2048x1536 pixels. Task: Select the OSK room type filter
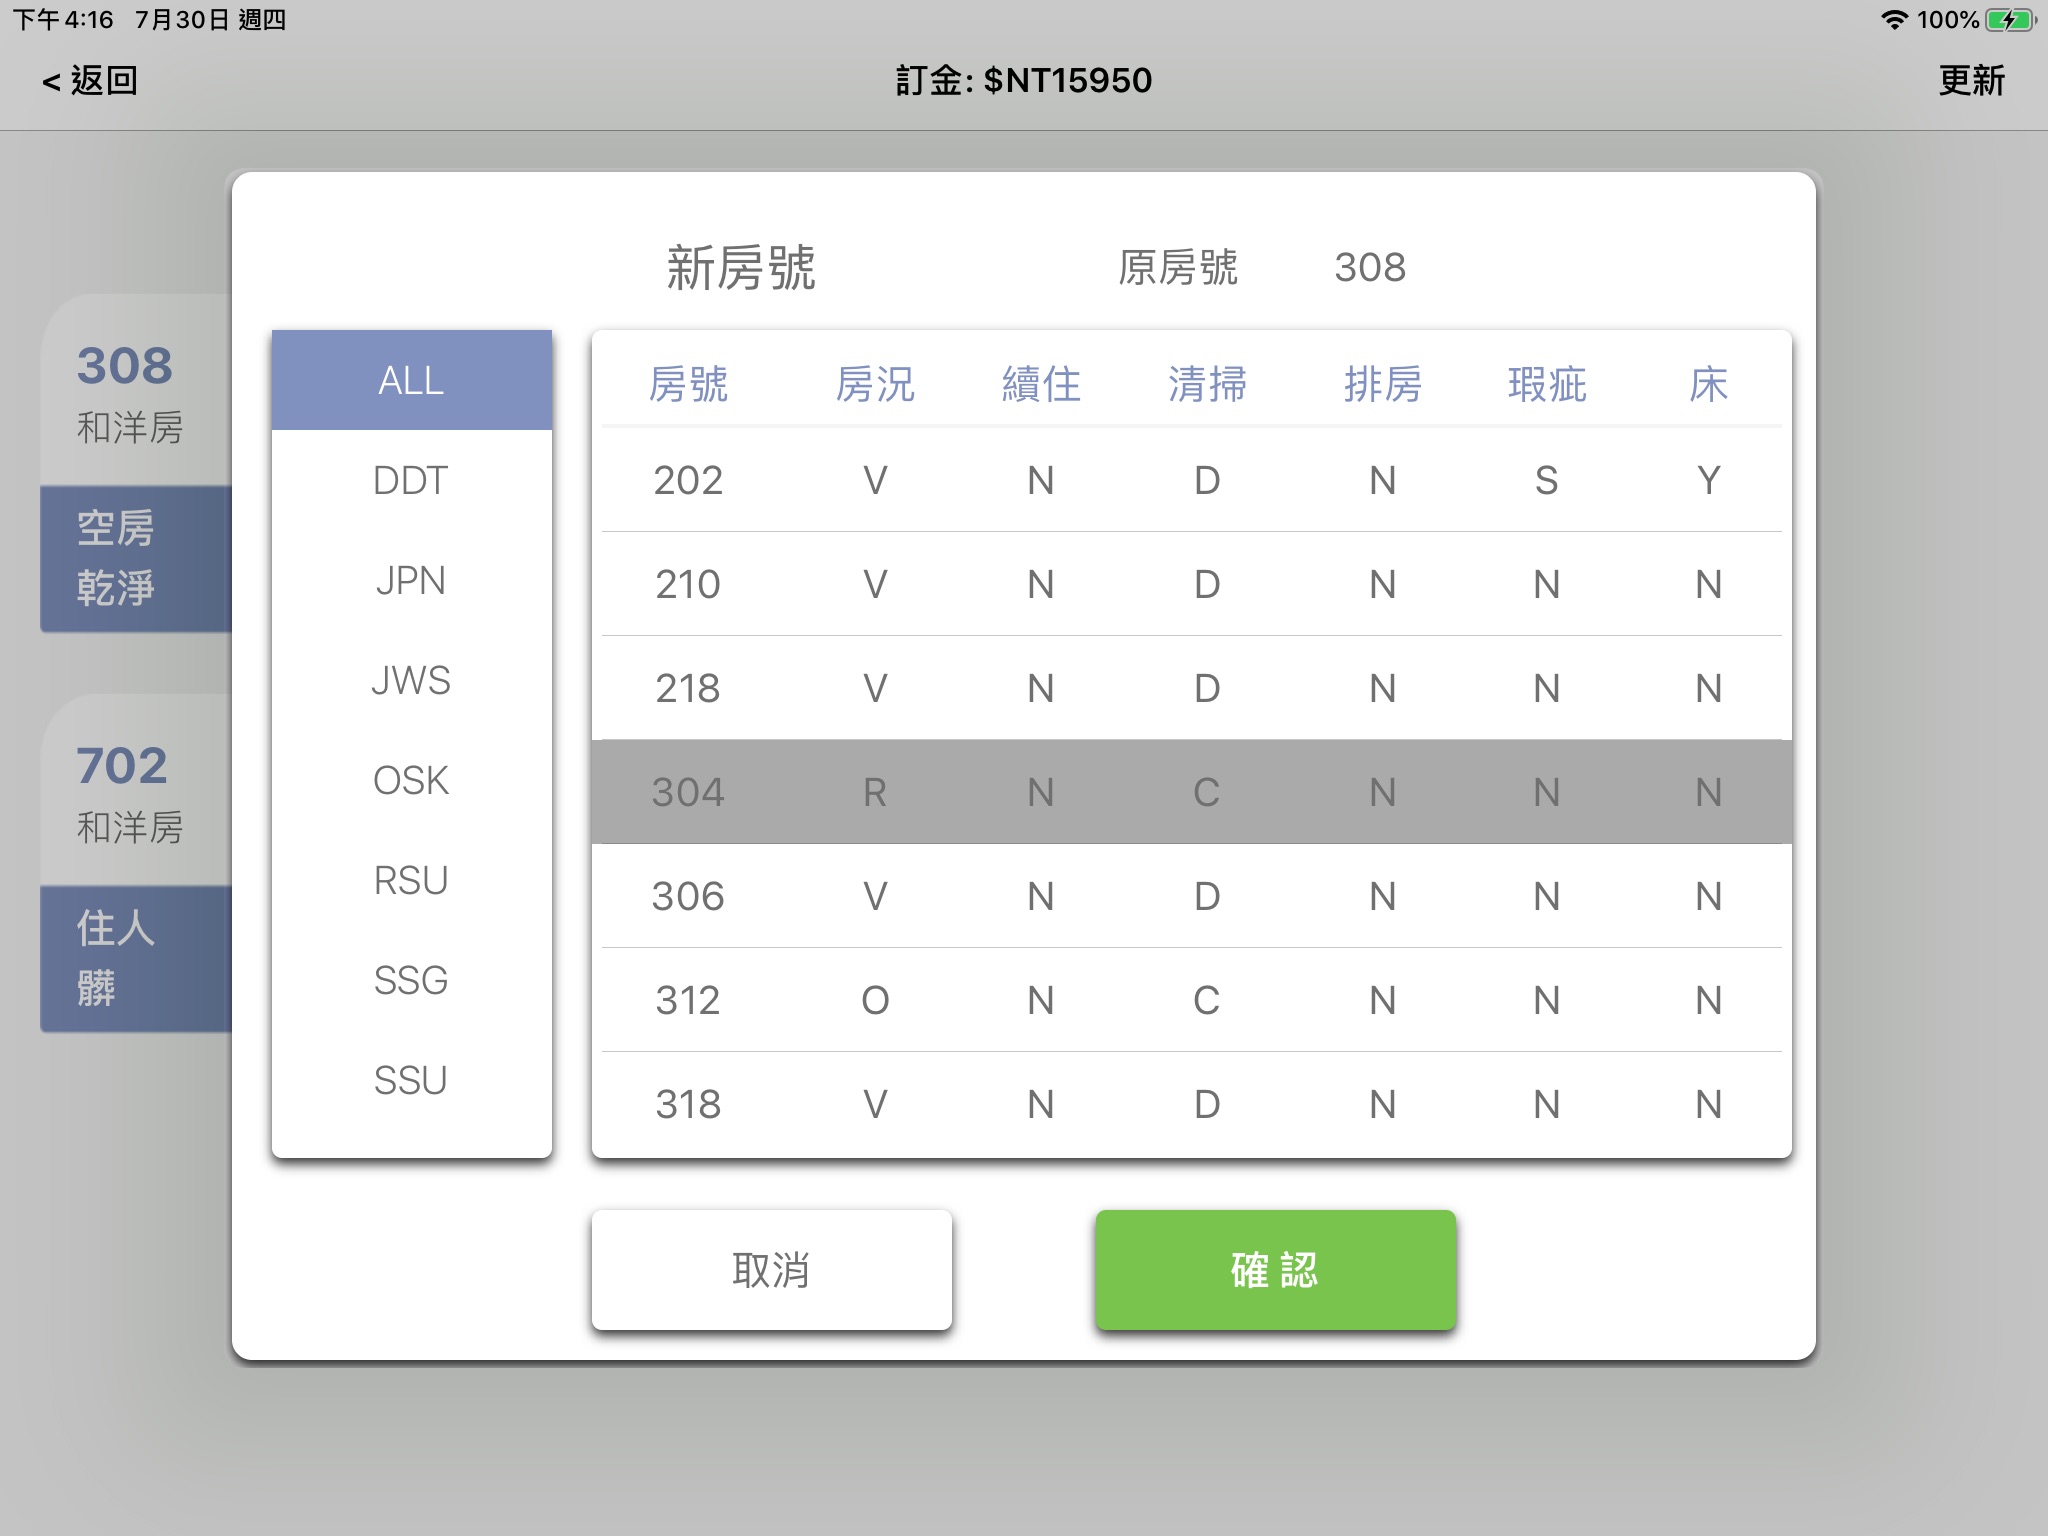click(411, 780)
